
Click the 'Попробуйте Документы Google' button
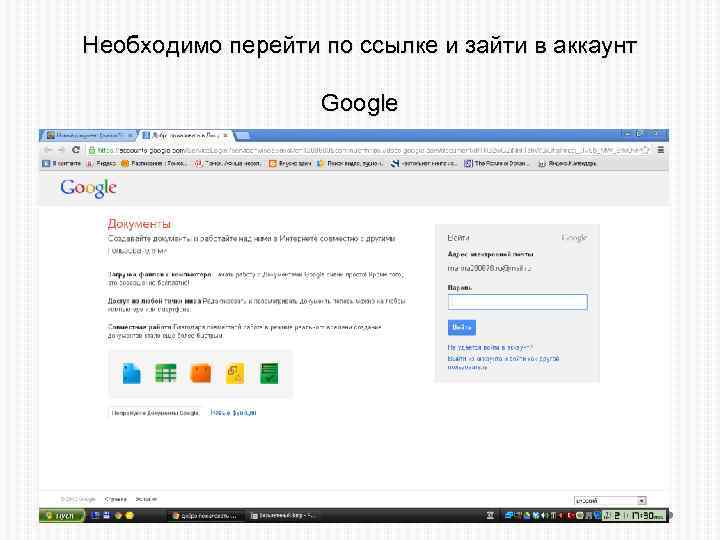point(155,413)
